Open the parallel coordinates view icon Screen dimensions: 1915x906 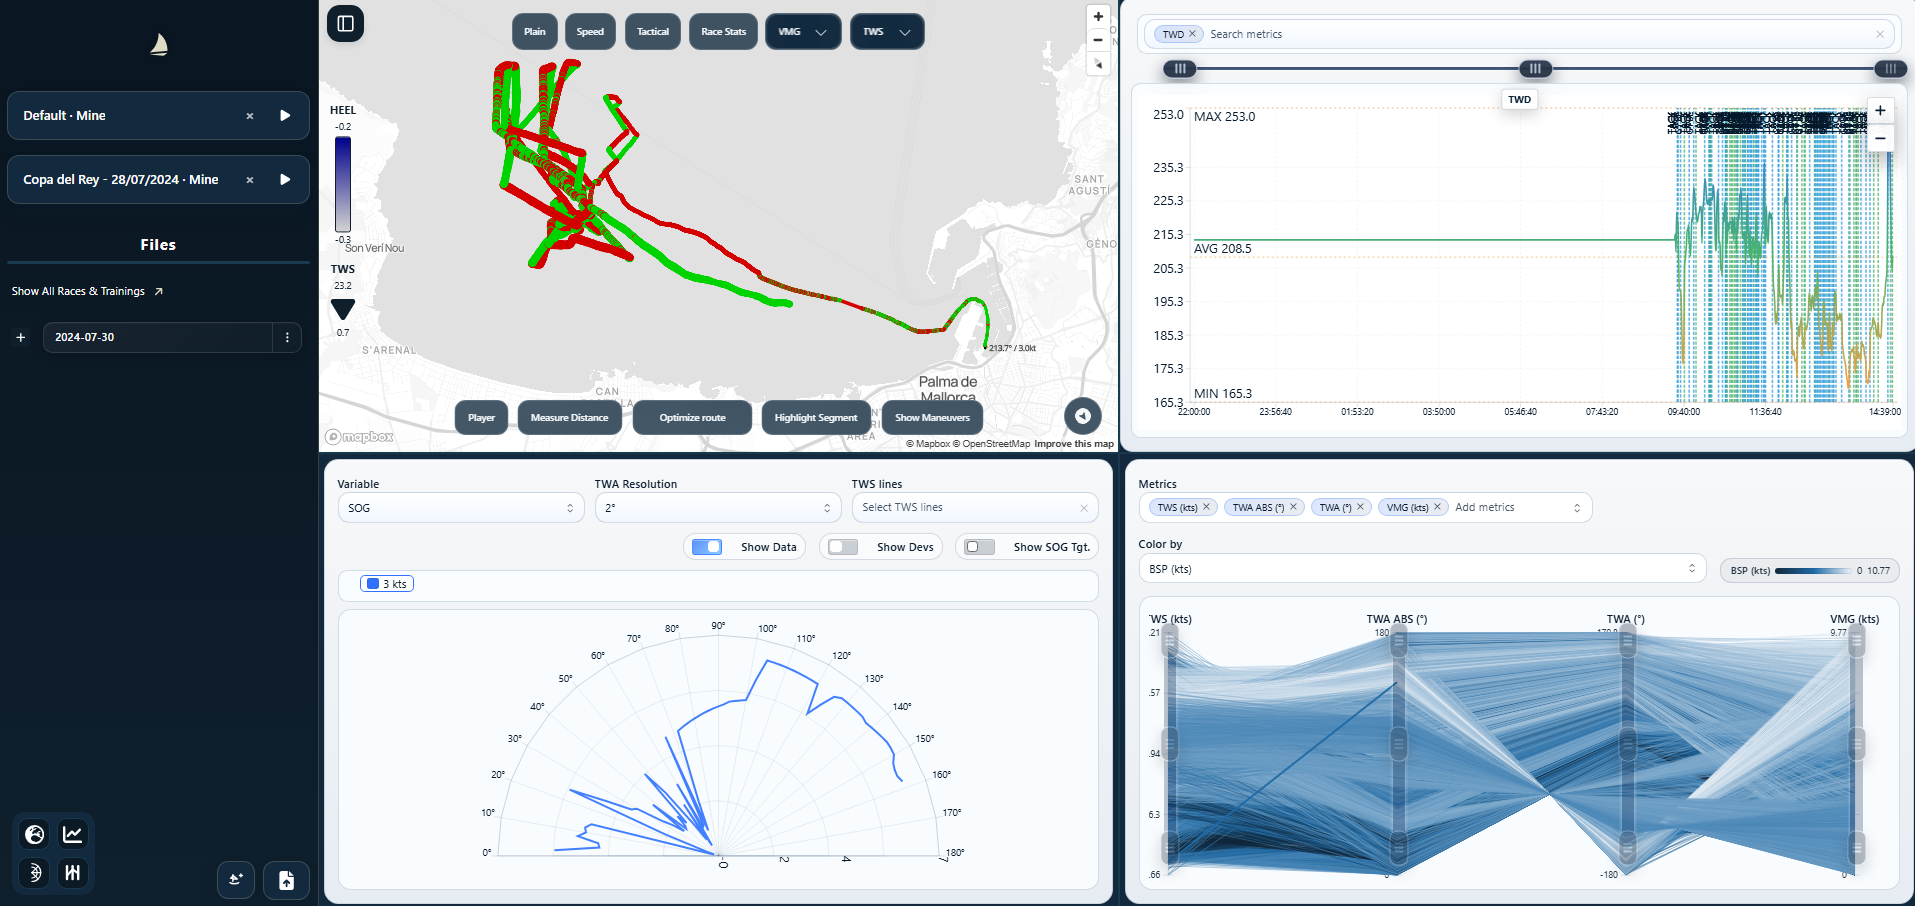click(73, 872)
